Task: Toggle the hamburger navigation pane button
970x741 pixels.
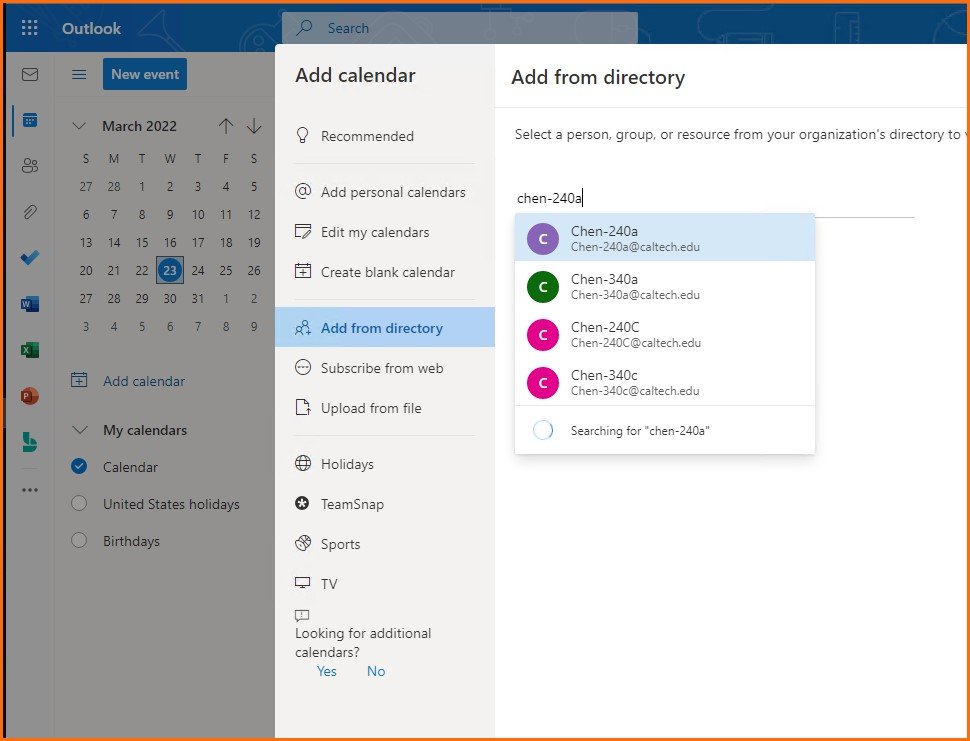Action: tap(79, 75)
